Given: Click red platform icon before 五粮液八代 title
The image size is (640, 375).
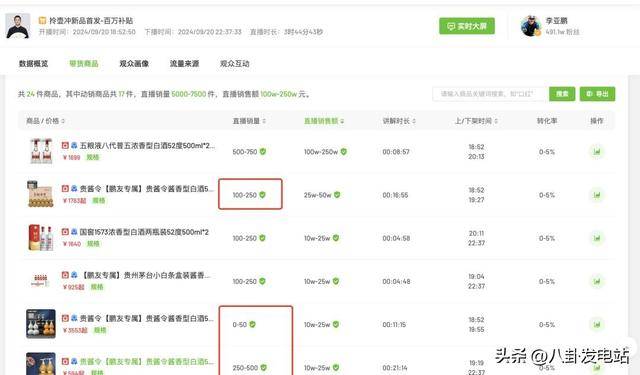Looking at the screenshot, I should tap(65, 145).
